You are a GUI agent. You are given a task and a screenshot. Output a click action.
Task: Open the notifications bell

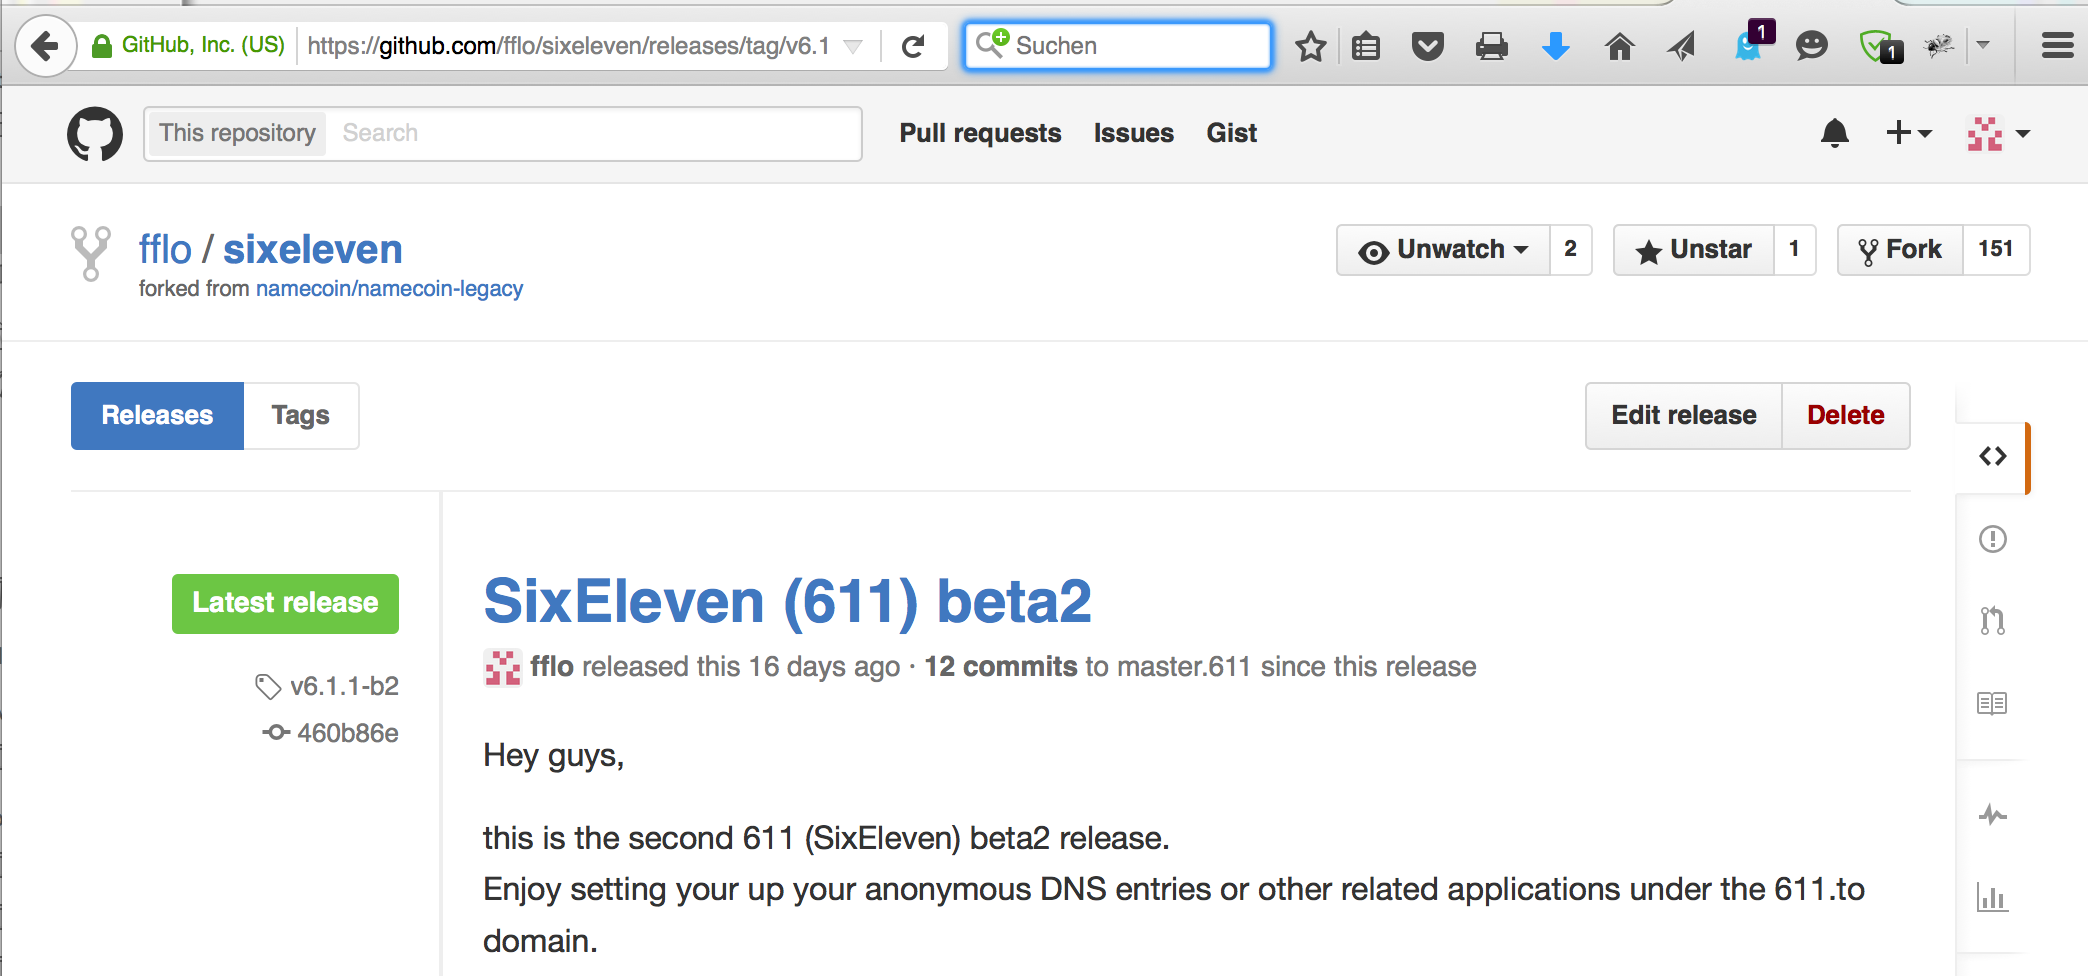point(1835,133)
